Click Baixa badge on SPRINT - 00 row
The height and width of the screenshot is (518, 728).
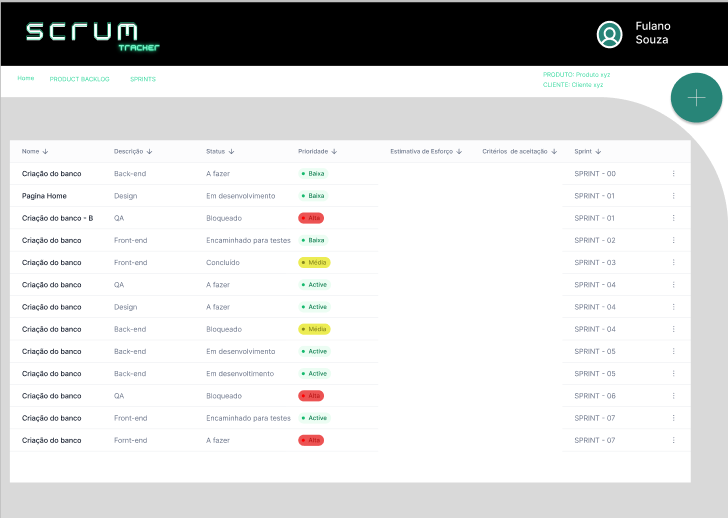click(x=313, y=174)
